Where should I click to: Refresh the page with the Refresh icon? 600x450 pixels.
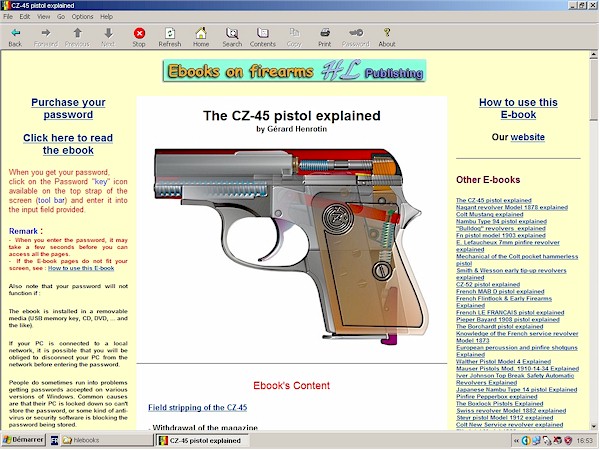[170, 37]
